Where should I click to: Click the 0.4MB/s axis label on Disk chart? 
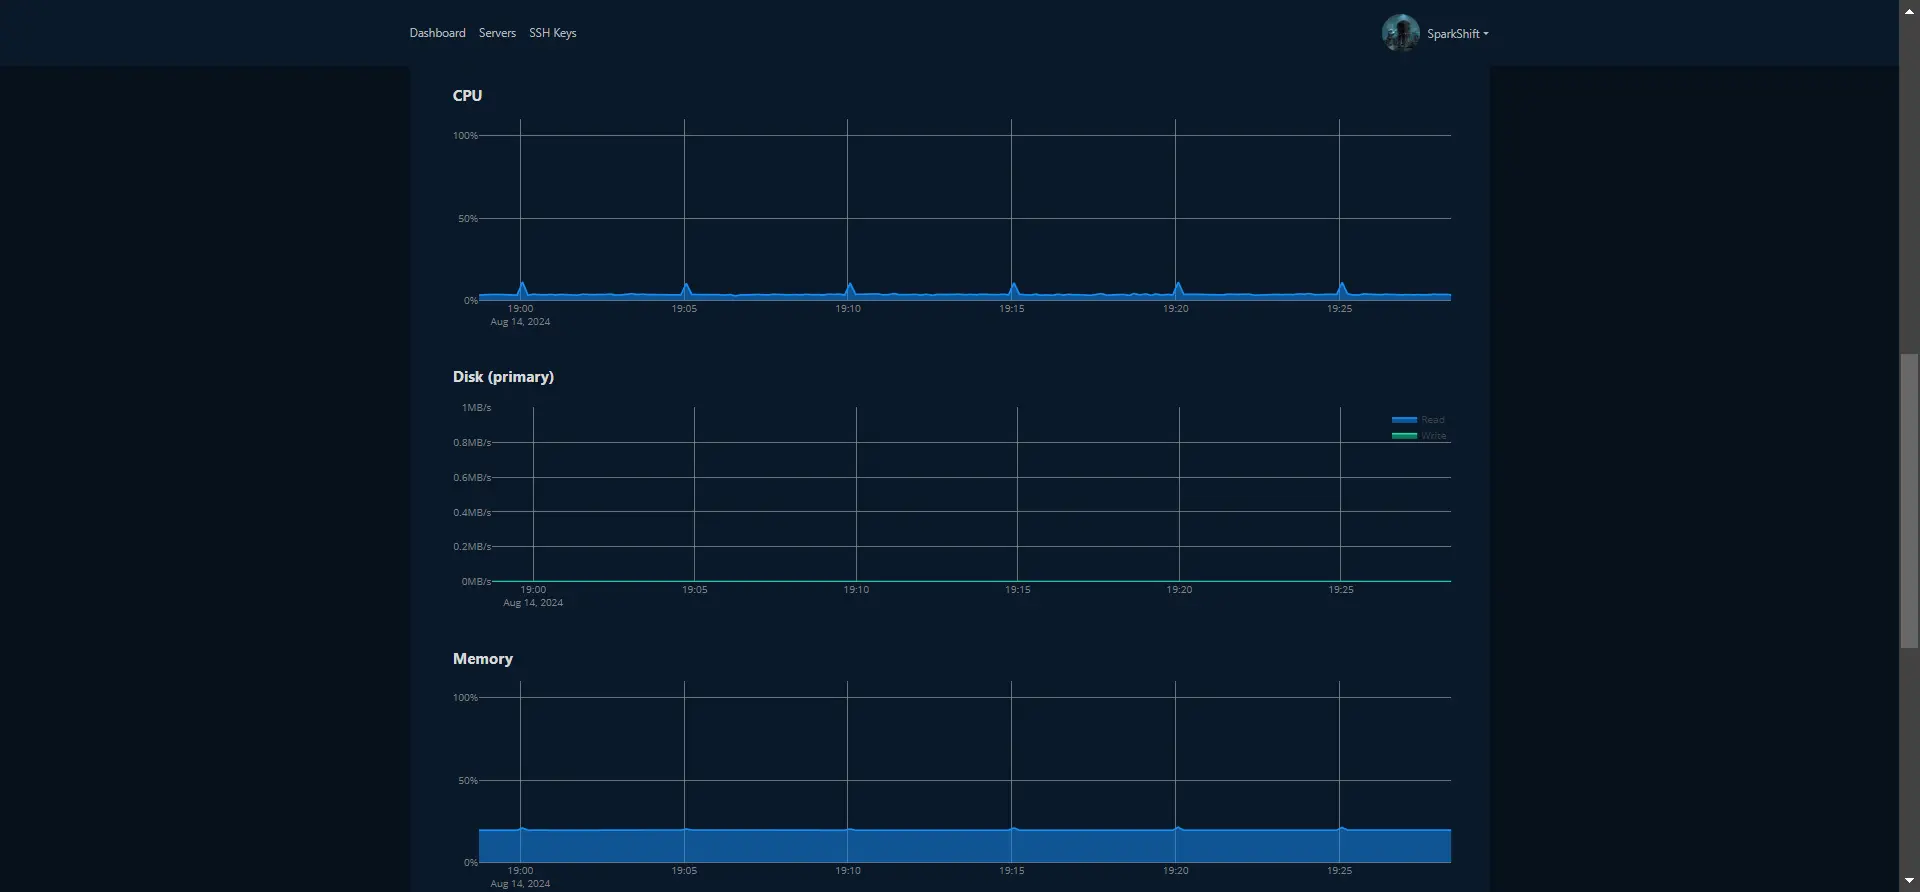click(x=472, y=512)
